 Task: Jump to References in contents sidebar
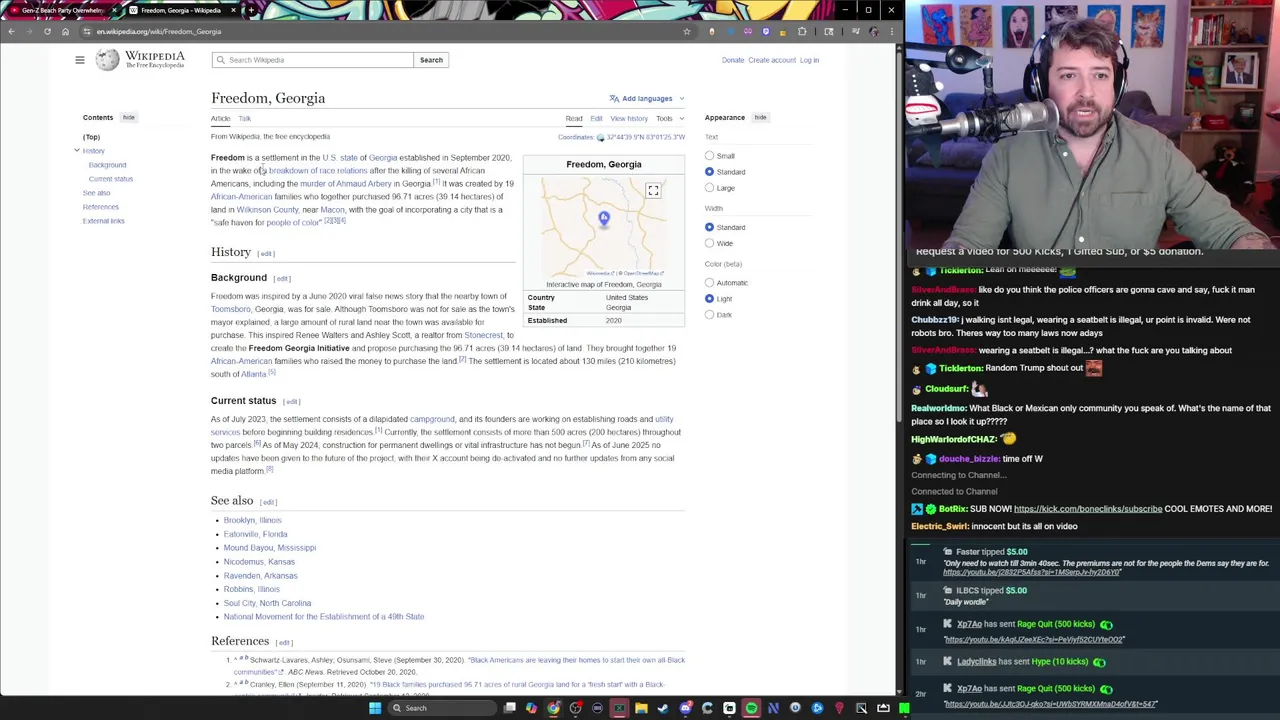[x=100, y=207]
